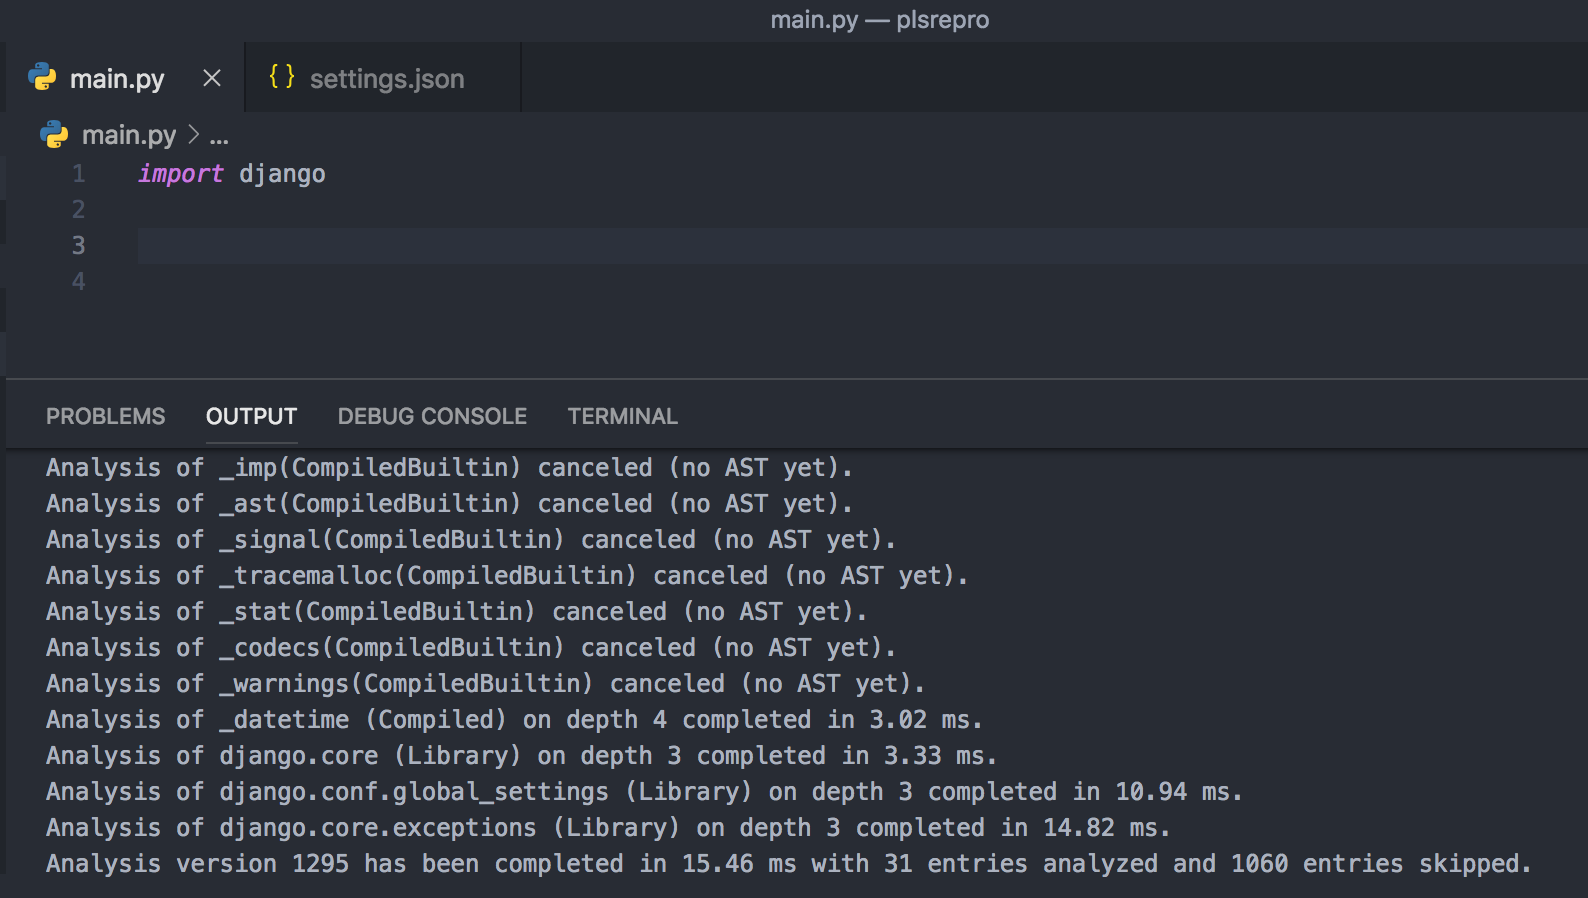Click the '_codecs(CompiledBuiltin) canceled' output line
Viewport: 1588px width, 898px height.
pyautogui.click(x=471, y=648)
